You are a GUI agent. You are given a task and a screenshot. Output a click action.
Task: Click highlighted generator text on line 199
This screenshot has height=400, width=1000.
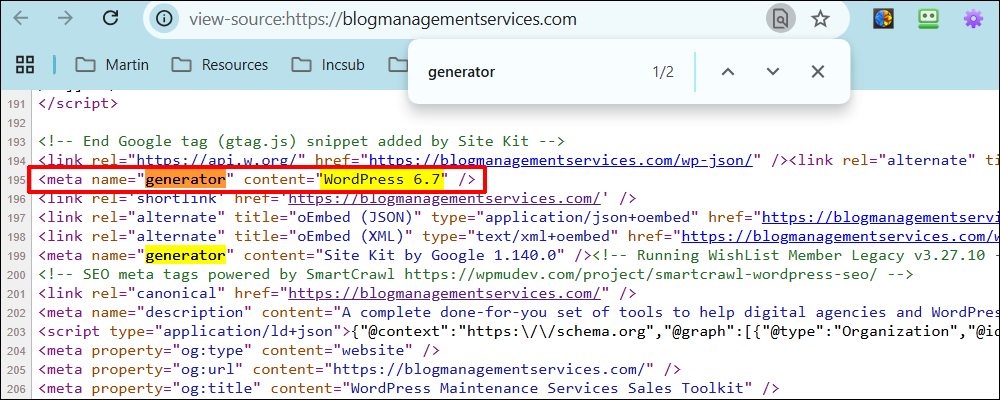186,256
